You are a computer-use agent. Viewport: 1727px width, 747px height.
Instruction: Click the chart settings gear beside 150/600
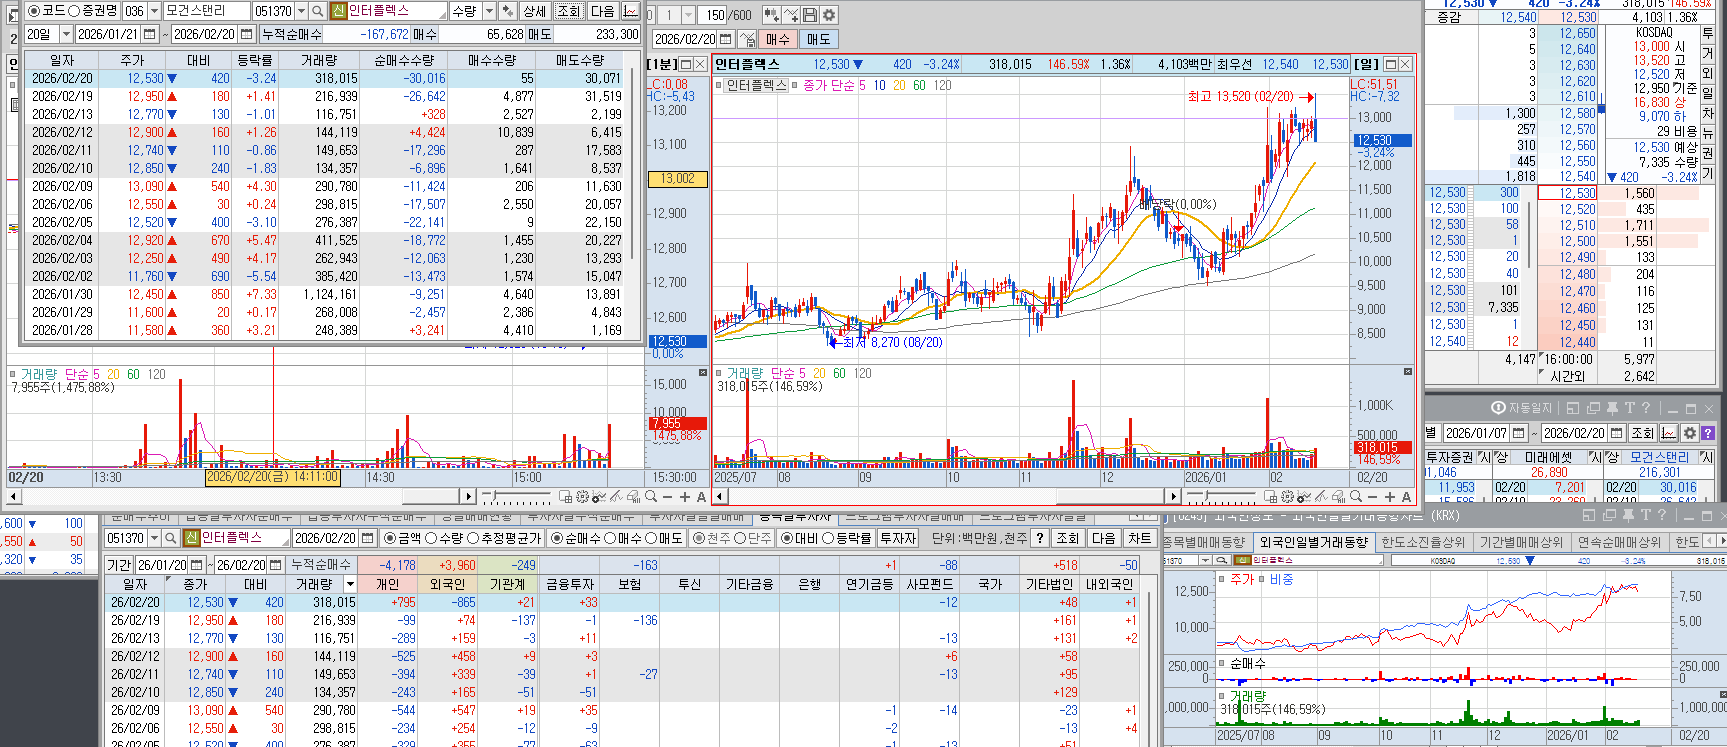click(x=829, y=15)
